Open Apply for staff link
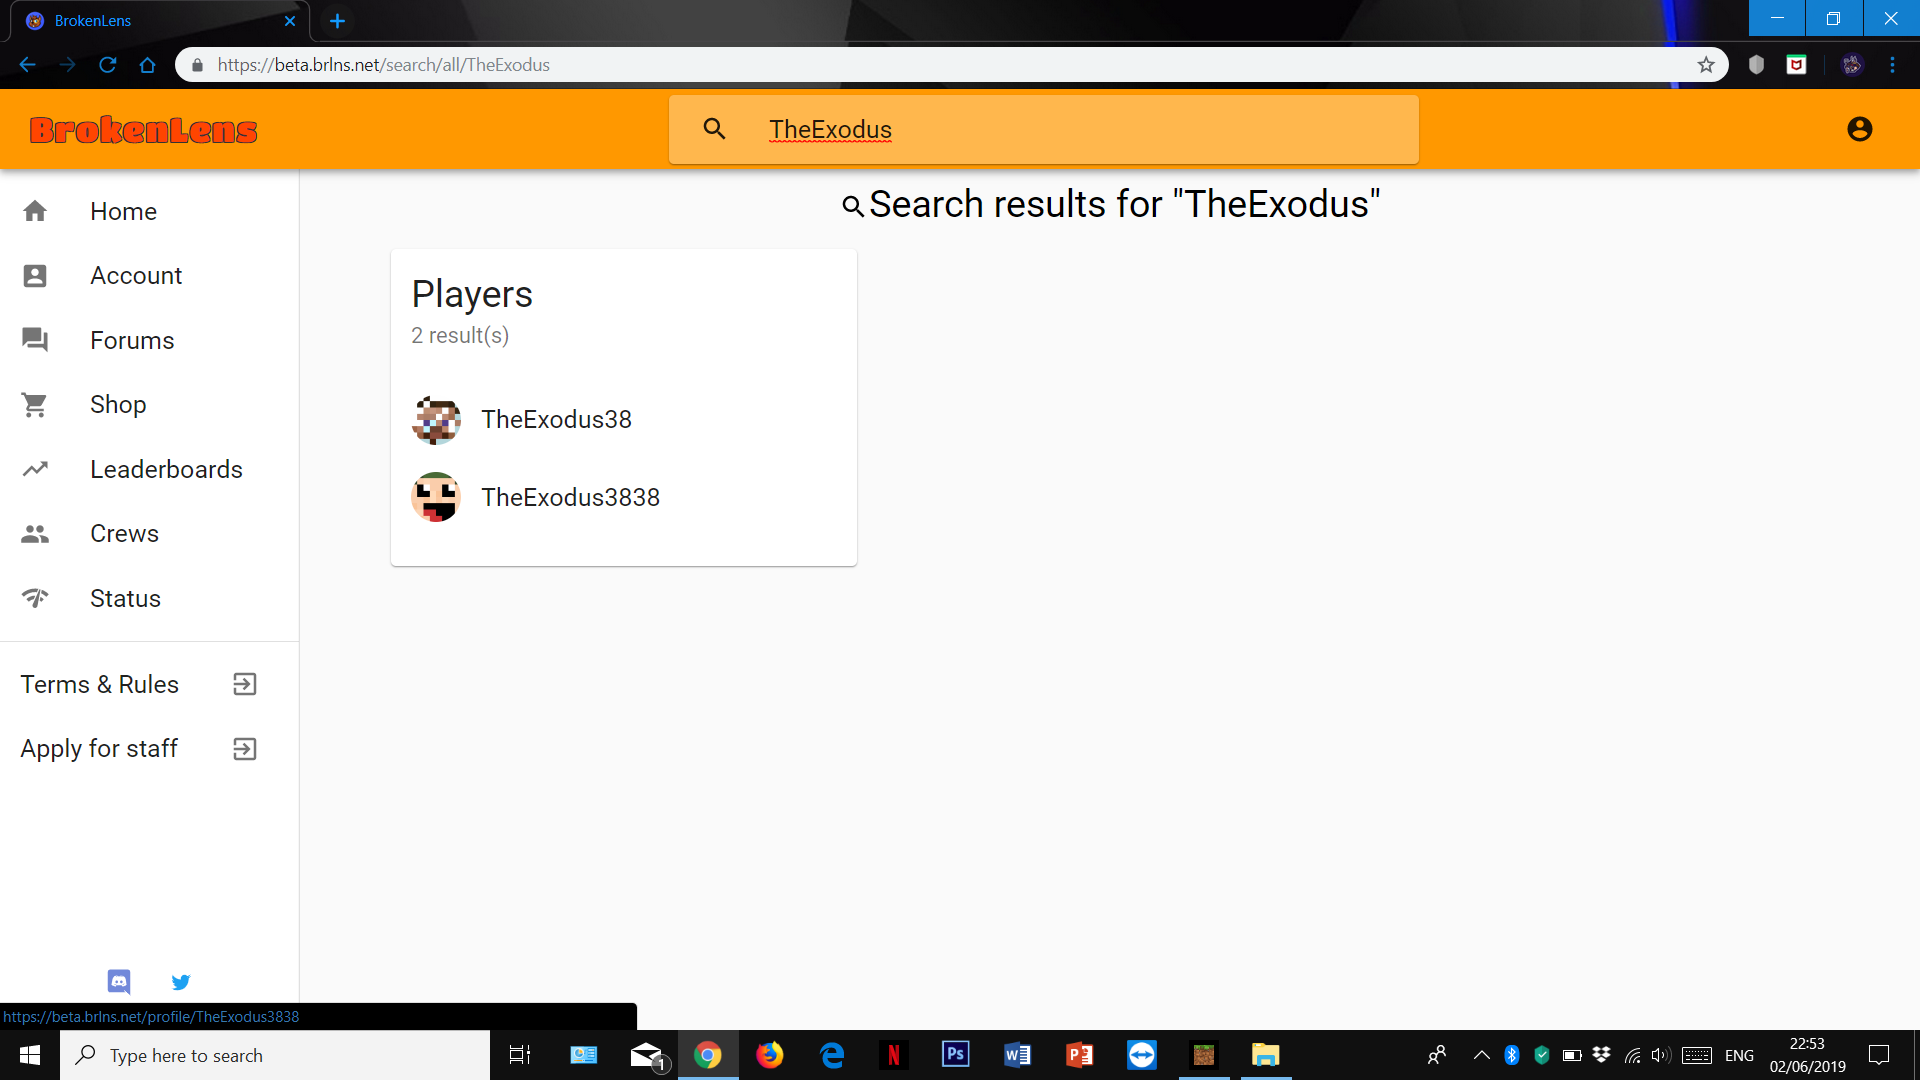 pos(139,749)
